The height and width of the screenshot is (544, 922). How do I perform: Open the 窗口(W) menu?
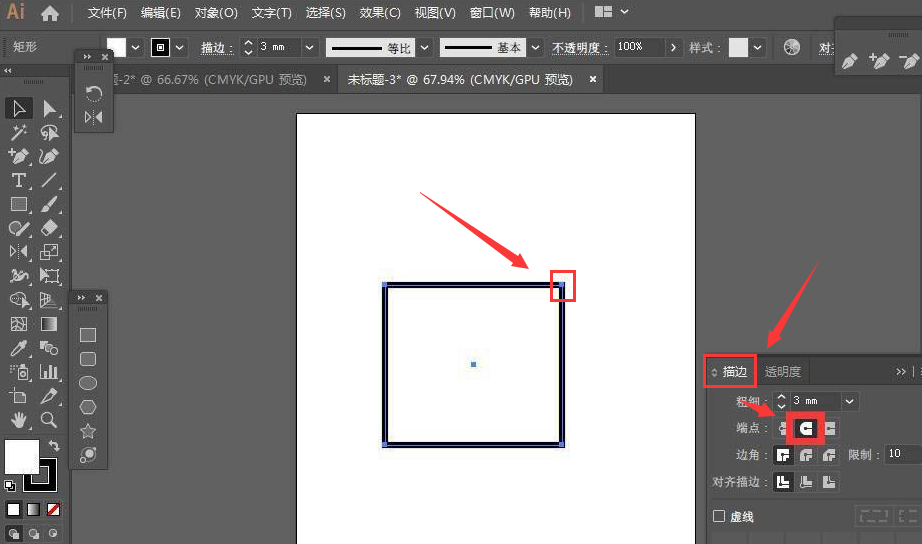click(492, 13)
